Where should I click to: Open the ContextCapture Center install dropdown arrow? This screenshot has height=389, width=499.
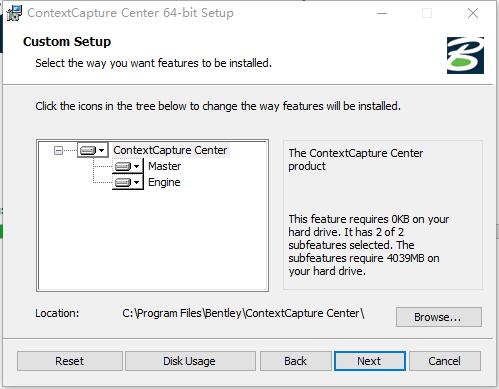click(x=102, y=150)
